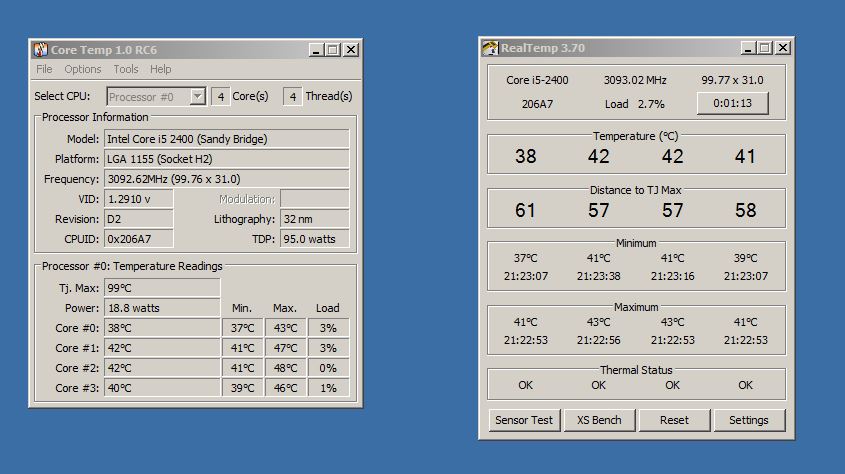Viewport: 845px width, 474px height.
Task: Click the Platform field LGA 1155
Action: [x=226, y=159]
